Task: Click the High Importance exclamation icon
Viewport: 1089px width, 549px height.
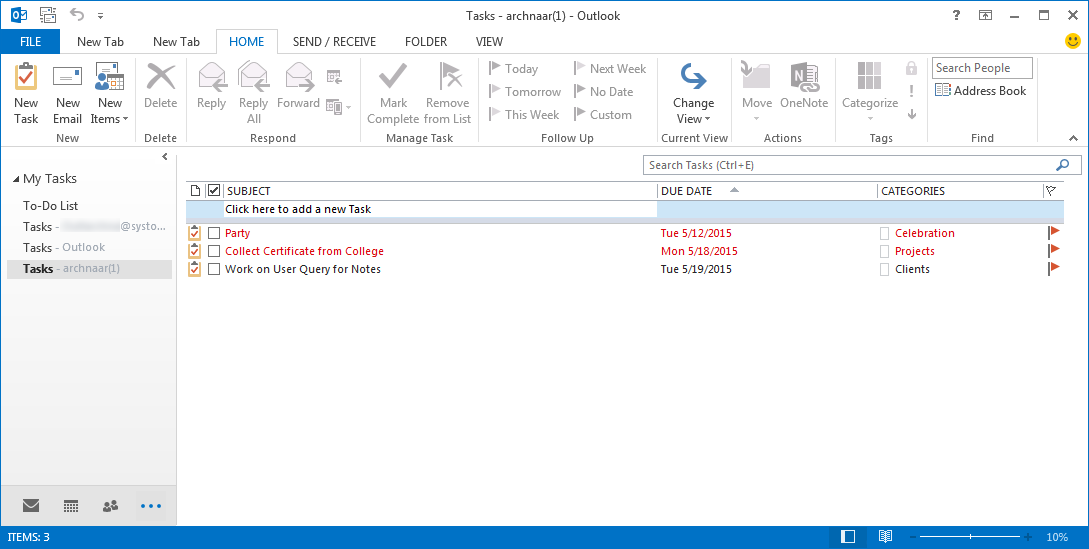Action: click(x=911, y=91)
